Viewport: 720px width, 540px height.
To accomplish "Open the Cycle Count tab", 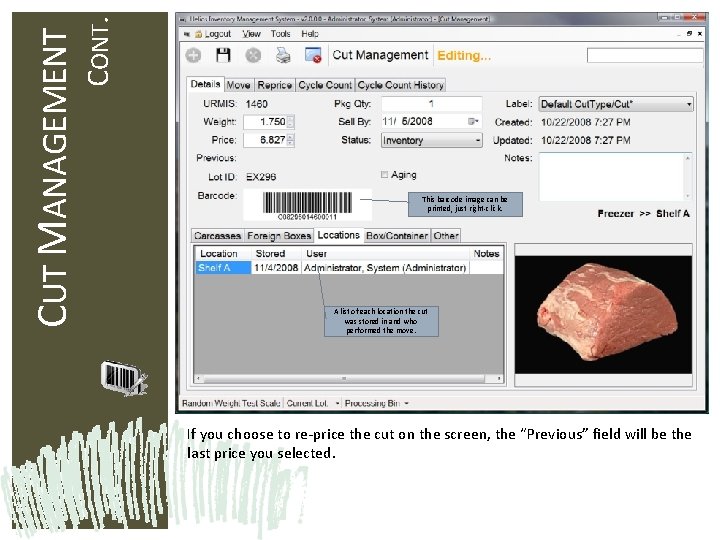I will (x=325, y=85).
